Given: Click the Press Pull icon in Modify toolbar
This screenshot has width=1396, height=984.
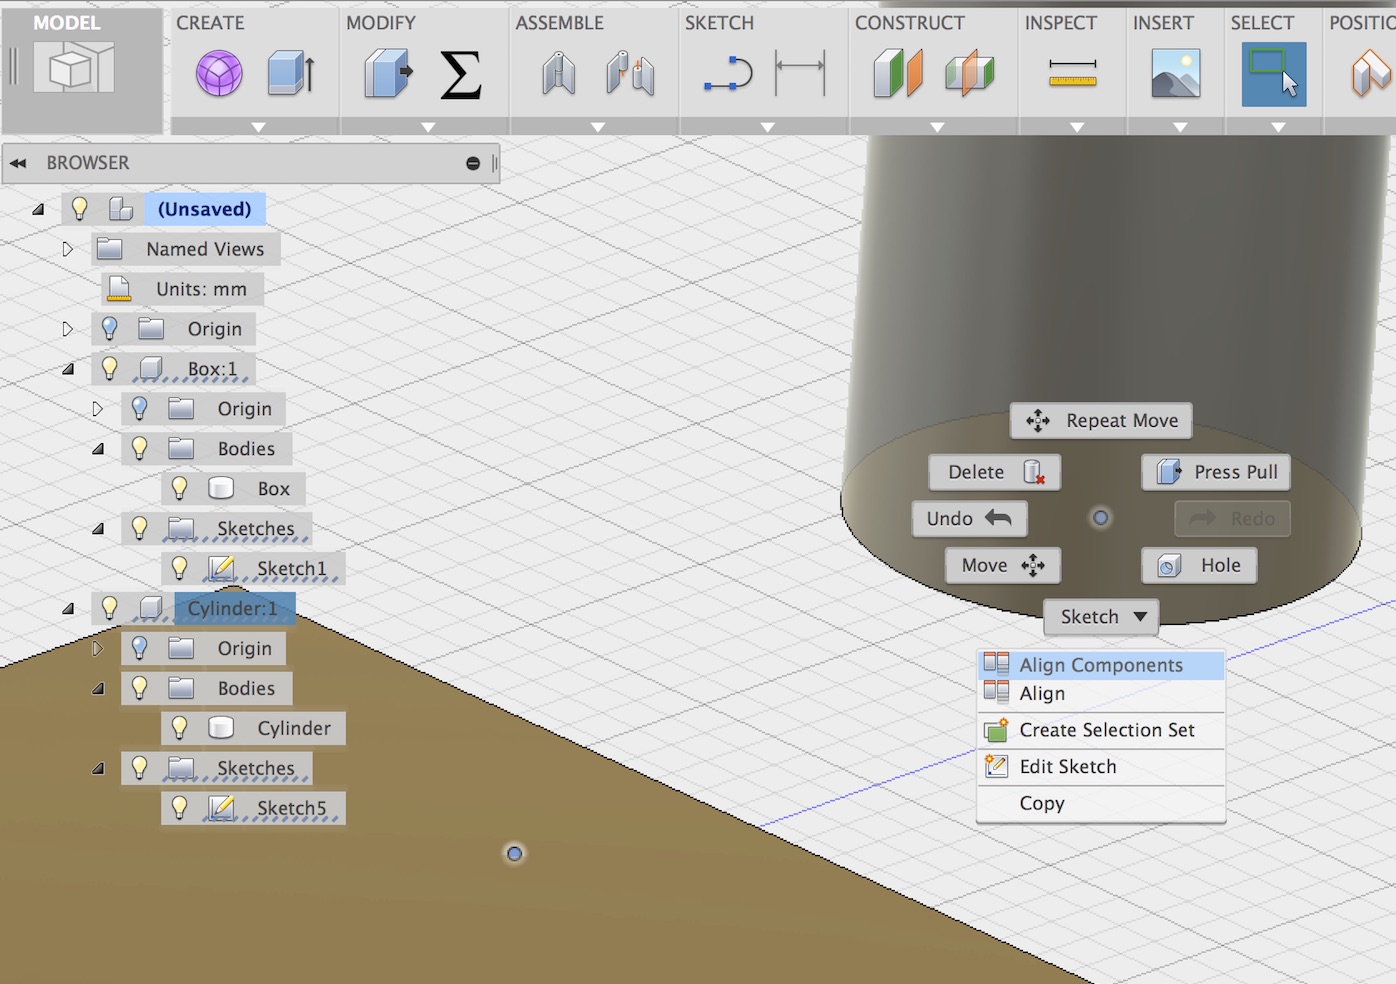Looking at the screenshot, I should coord(388,74).
